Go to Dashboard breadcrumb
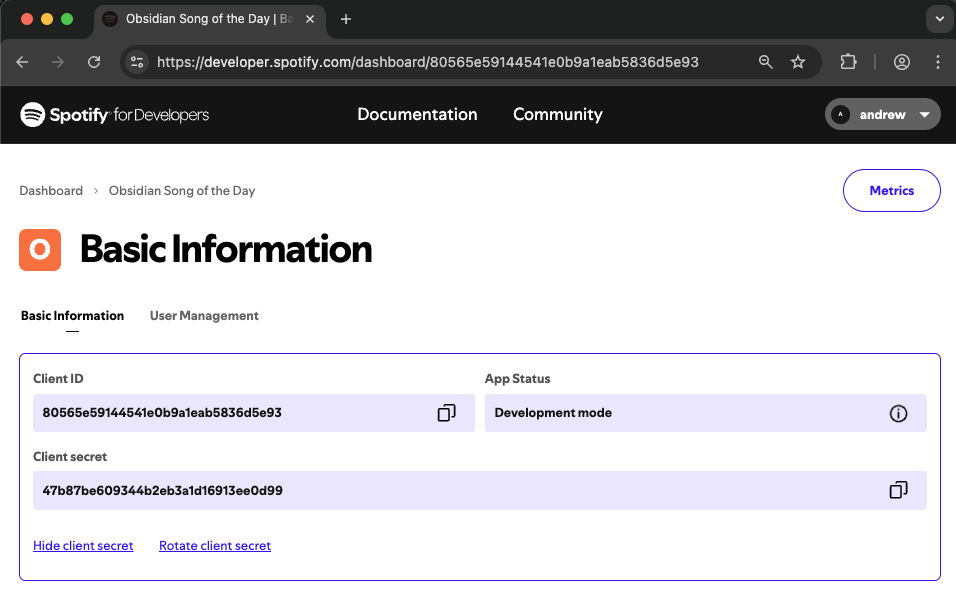The height and width of the screenshot is (590, 956). pyautogui.click(x=51, y=191)
